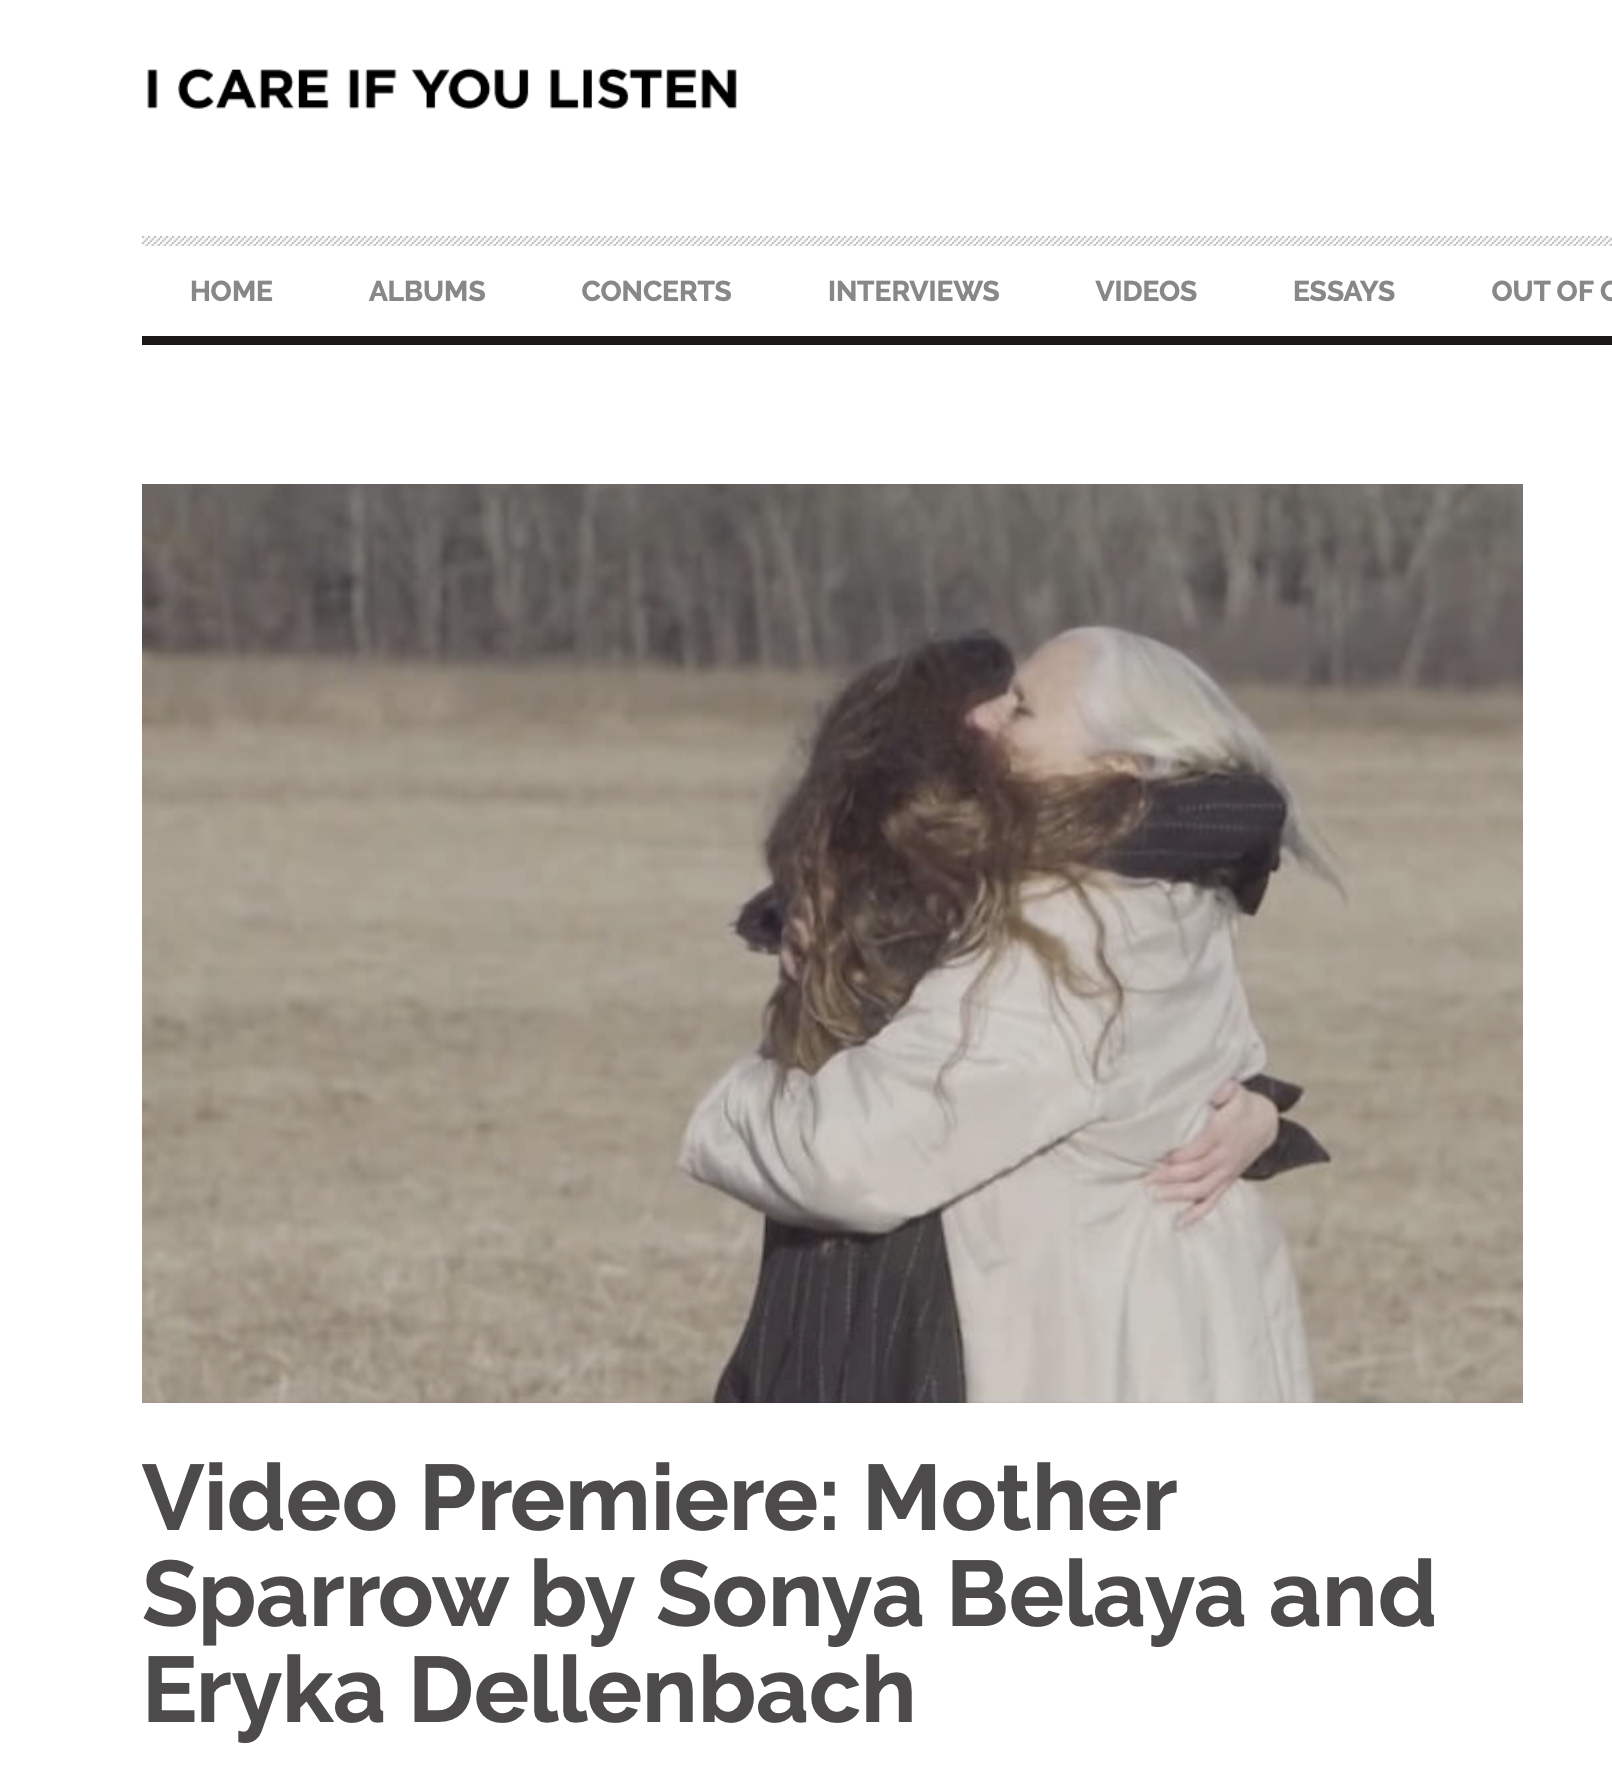1612x1765 pixels.
Task: Click the Video Premiere: Mother Sparrow headline
Action: pos(789,1594)
